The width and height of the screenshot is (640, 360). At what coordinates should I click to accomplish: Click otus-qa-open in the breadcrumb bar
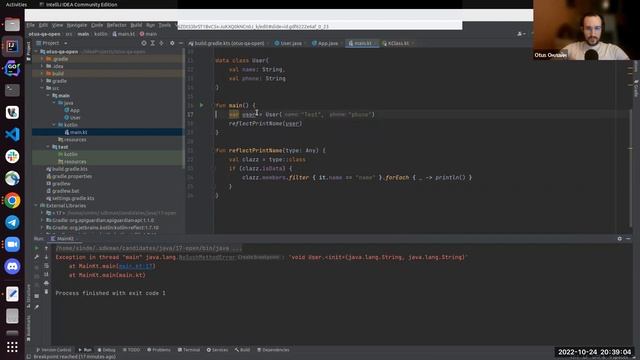pyautogui.click(x=44, y=34)
